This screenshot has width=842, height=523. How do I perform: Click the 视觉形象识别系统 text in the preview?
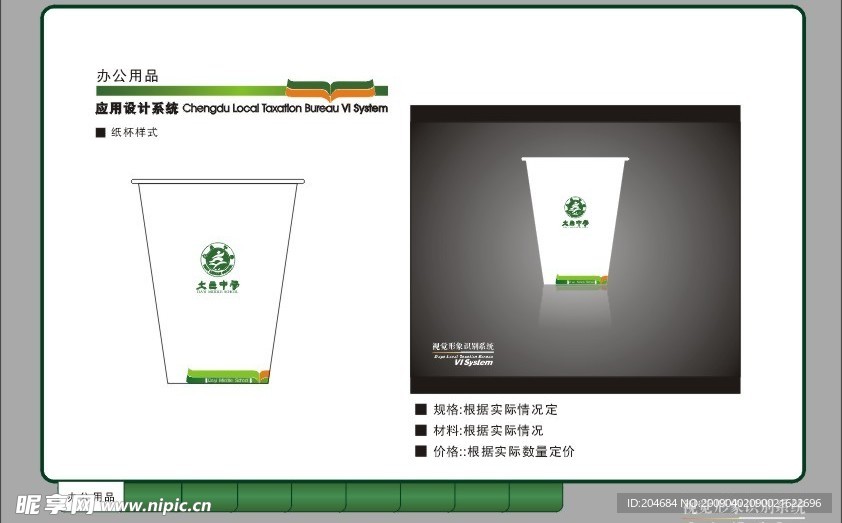tap(463, 347)
